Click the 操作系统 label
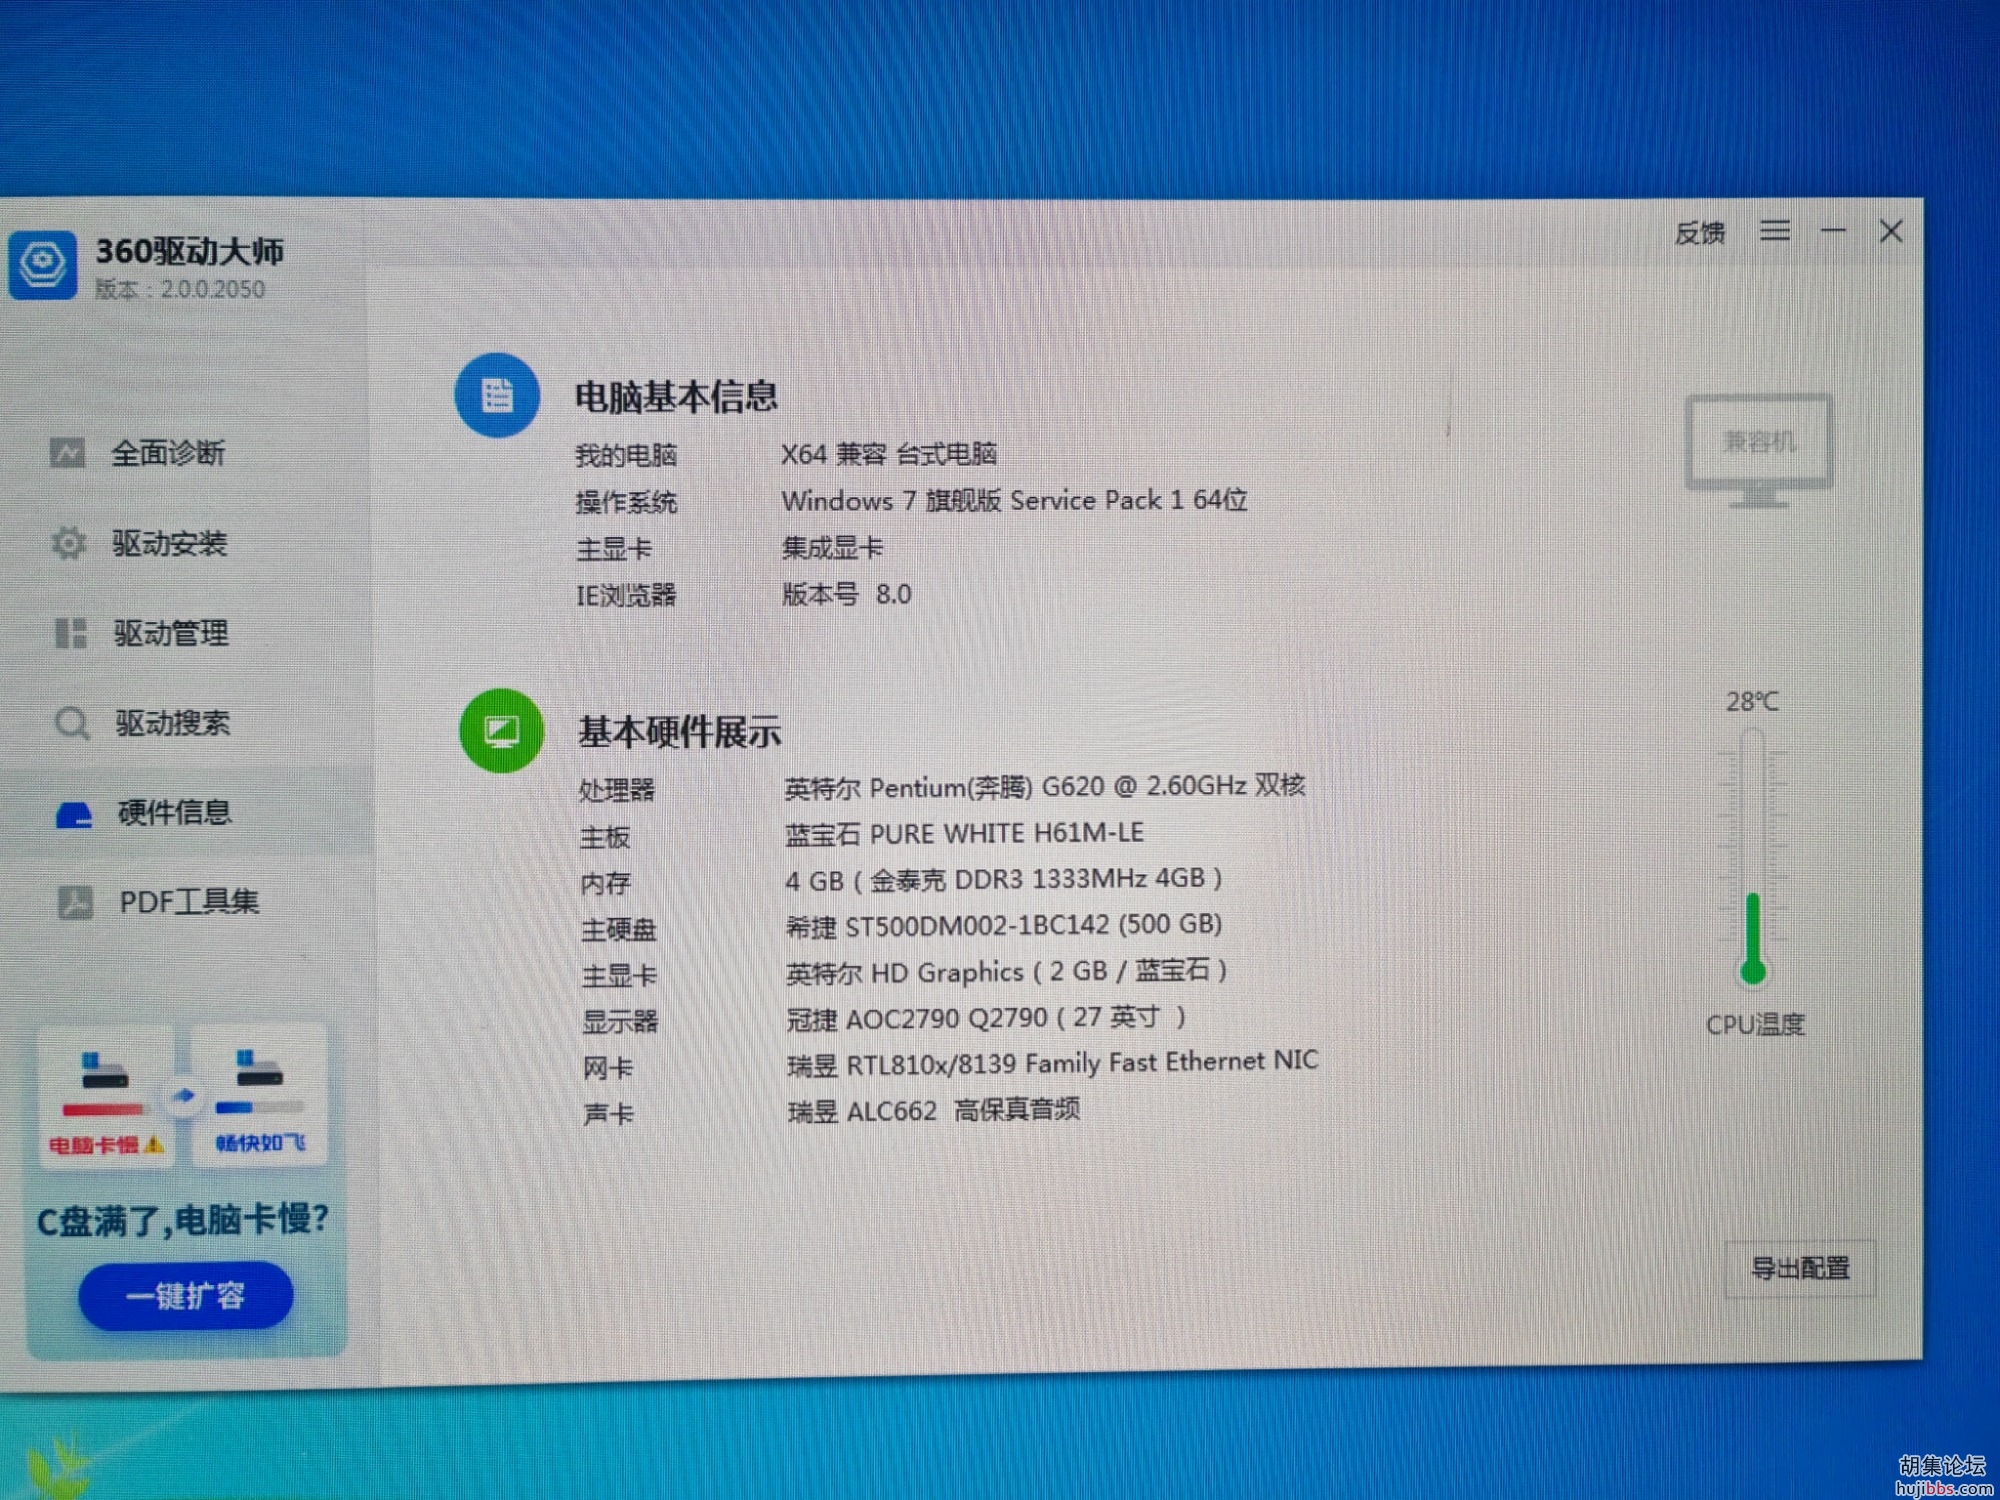Screen dimensions: 2000x1500 point(626,502)
